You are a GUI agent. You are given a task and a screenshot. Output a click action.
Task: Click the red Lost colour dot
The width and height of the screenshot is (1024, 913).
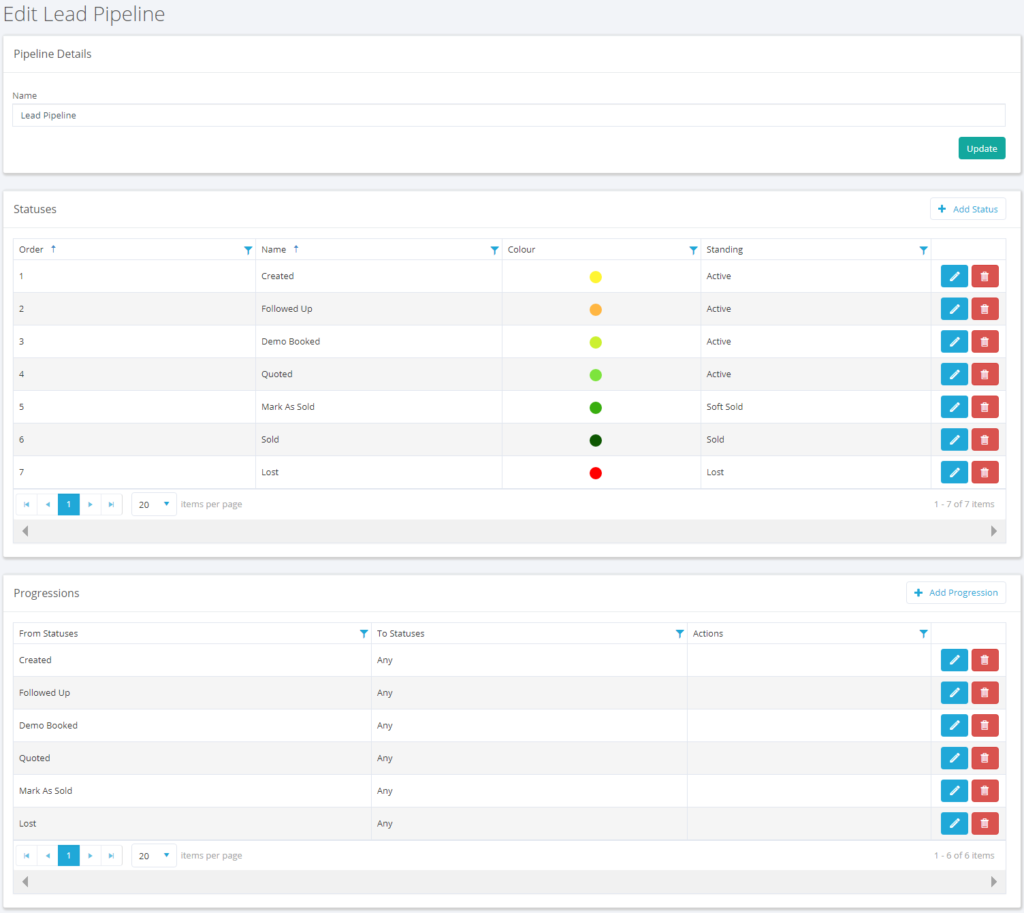[x=596, y=473]
